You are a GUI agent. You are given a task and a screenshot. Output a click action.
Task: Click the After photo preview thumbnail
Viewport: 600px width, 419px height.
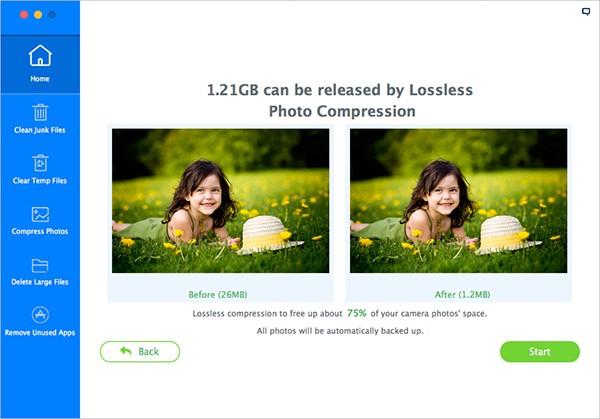pos(458,201)
